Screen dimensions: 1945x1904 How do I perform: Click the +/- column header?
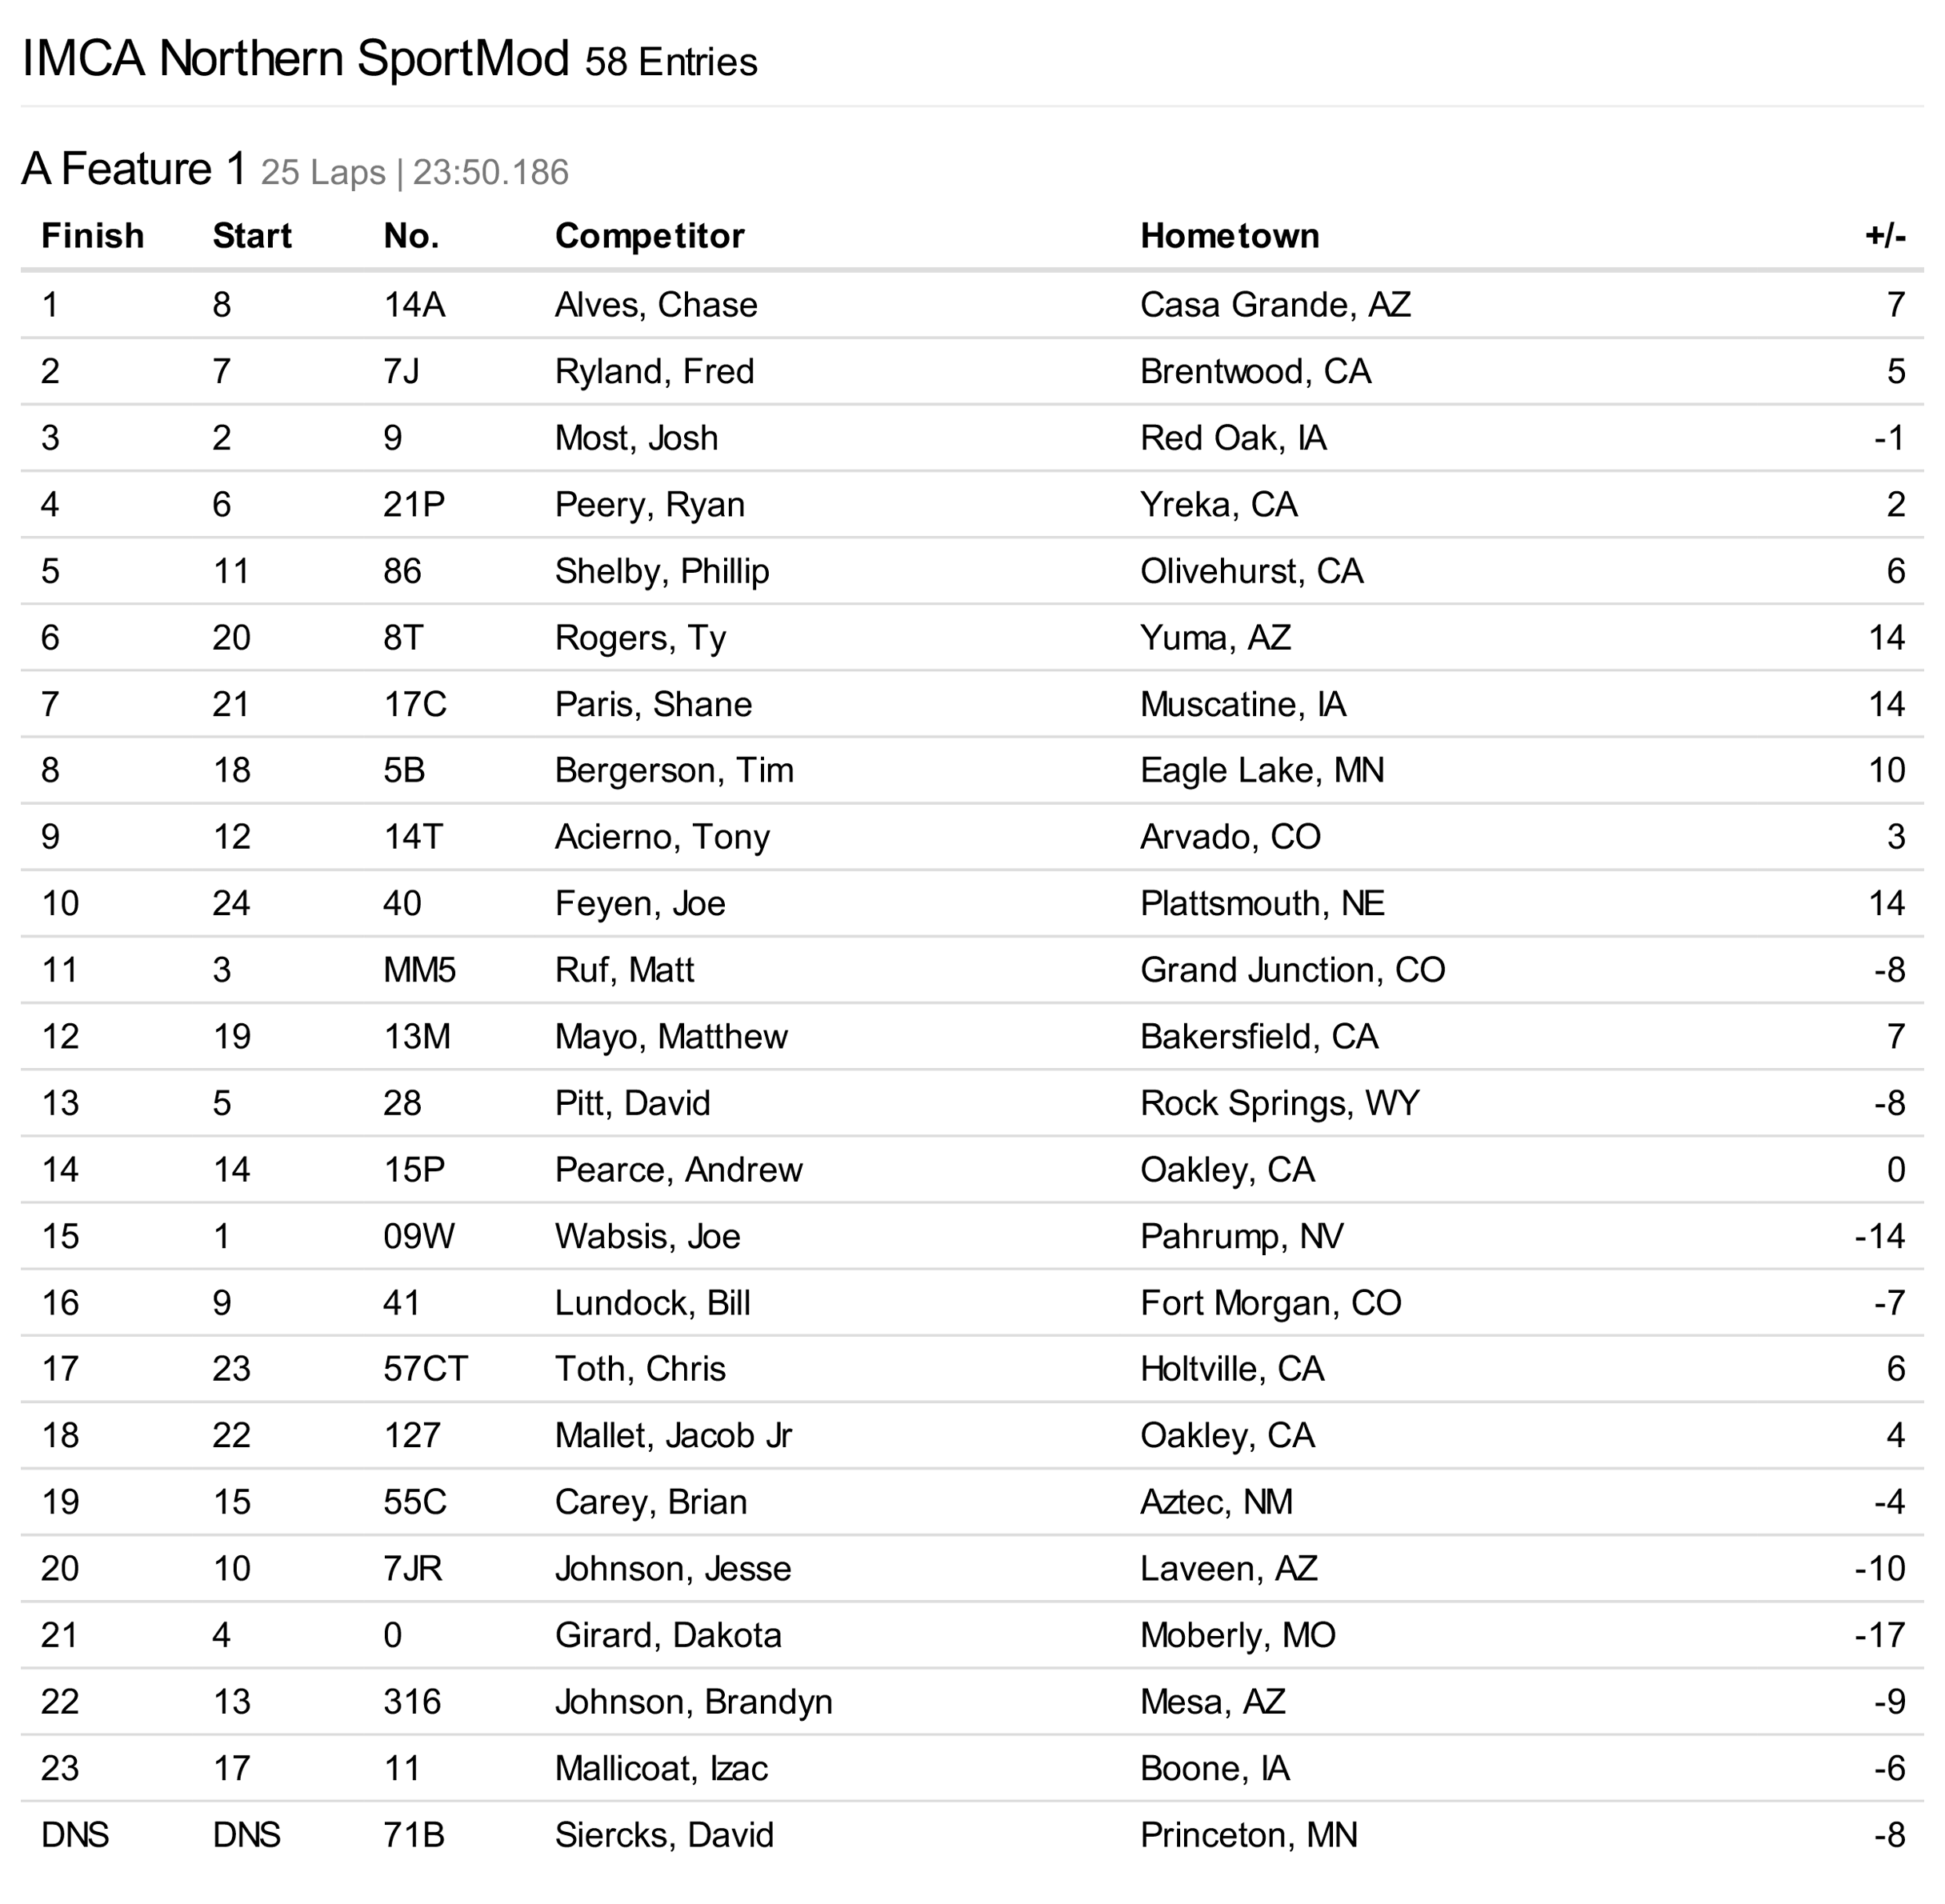pos(1884,236)
